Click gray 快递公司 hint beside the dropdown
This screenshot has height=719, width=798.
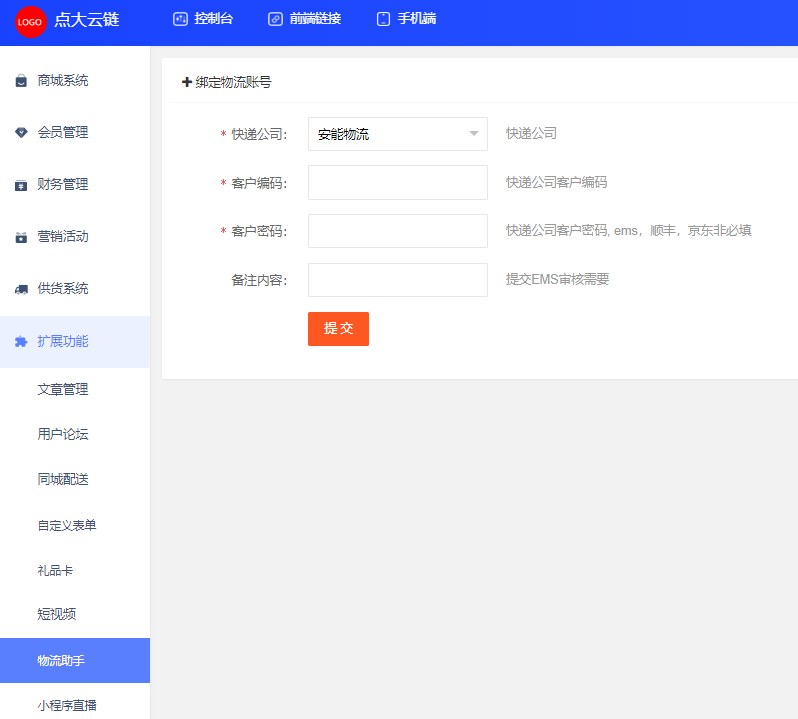click(531, 133)
